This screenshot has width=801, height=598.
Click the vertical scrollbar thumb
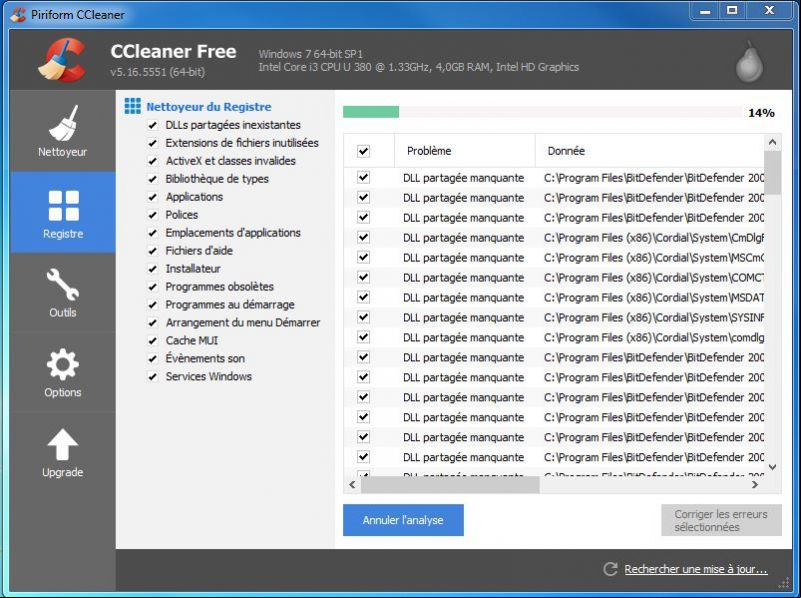[772, 173]
